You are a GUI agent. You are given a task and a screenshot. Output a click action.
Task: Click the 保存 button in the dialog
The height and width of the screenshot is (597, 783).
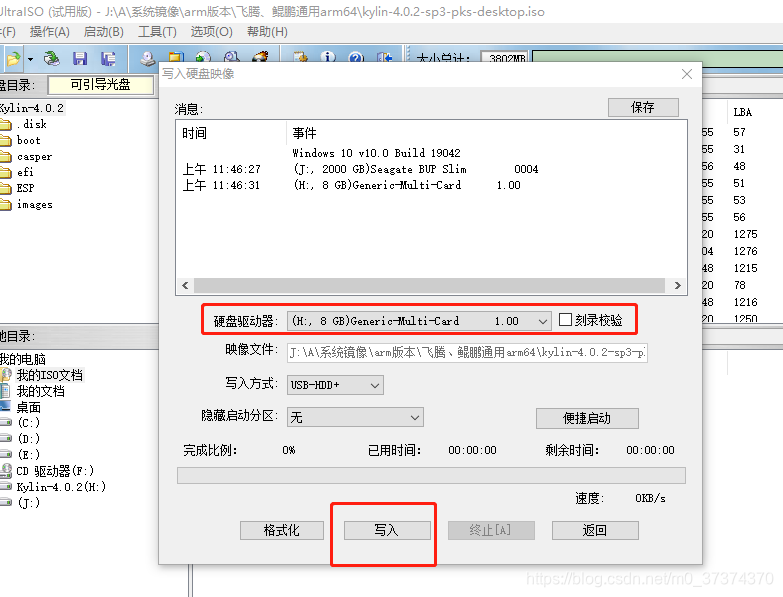(643, 107)
